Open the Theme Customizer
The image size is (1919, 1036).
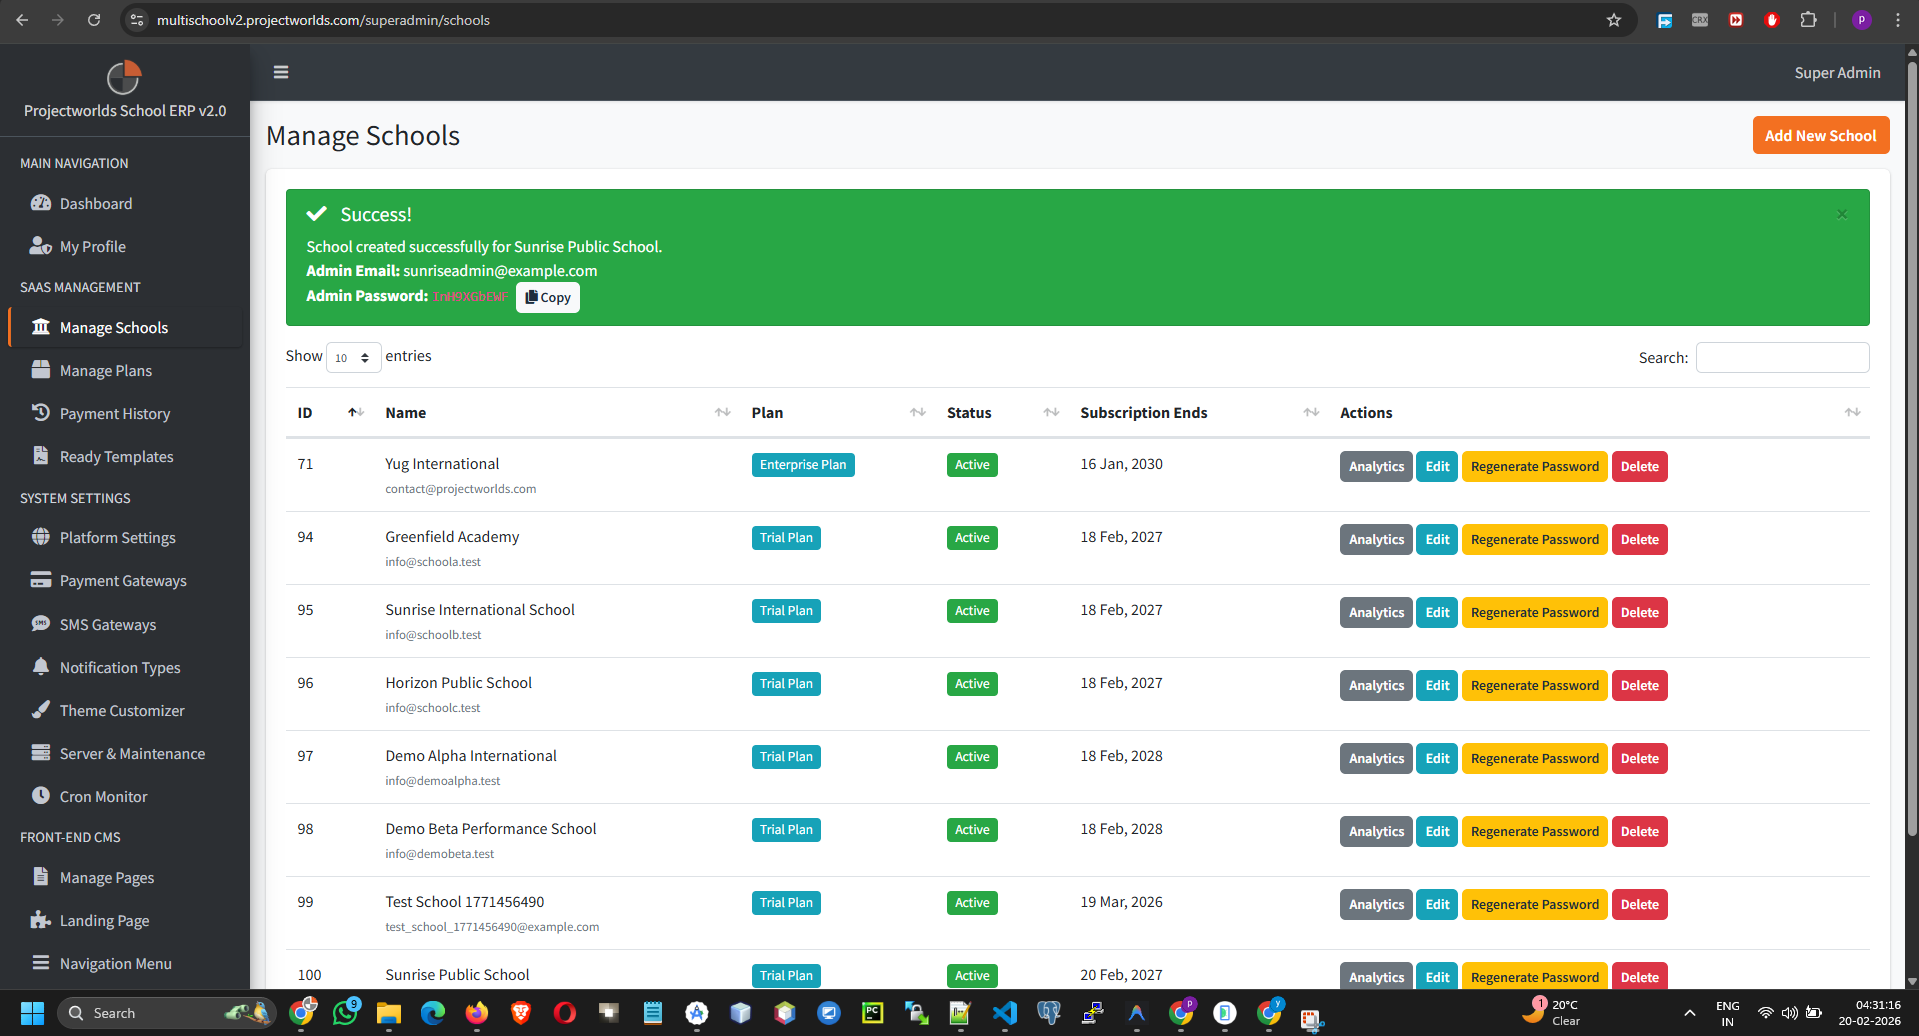[119, 710]
